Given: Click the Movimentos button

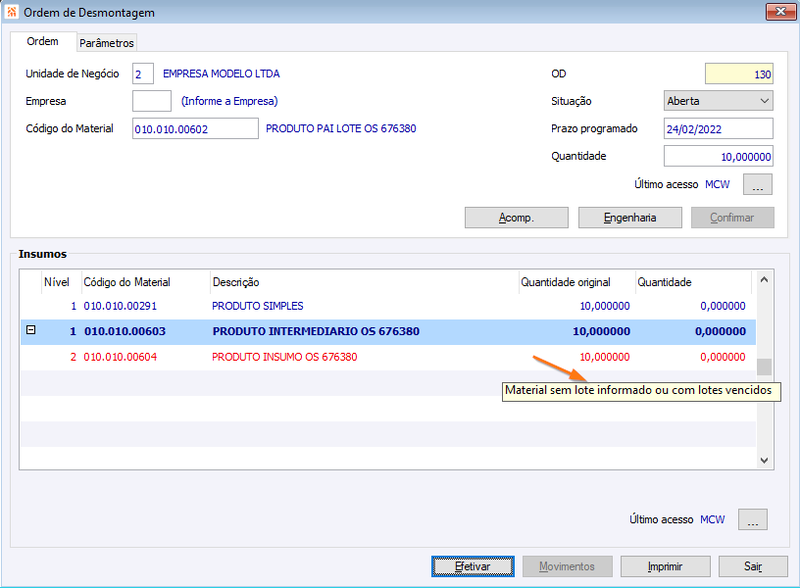Looking at the screenshot, I should (567, 567).
